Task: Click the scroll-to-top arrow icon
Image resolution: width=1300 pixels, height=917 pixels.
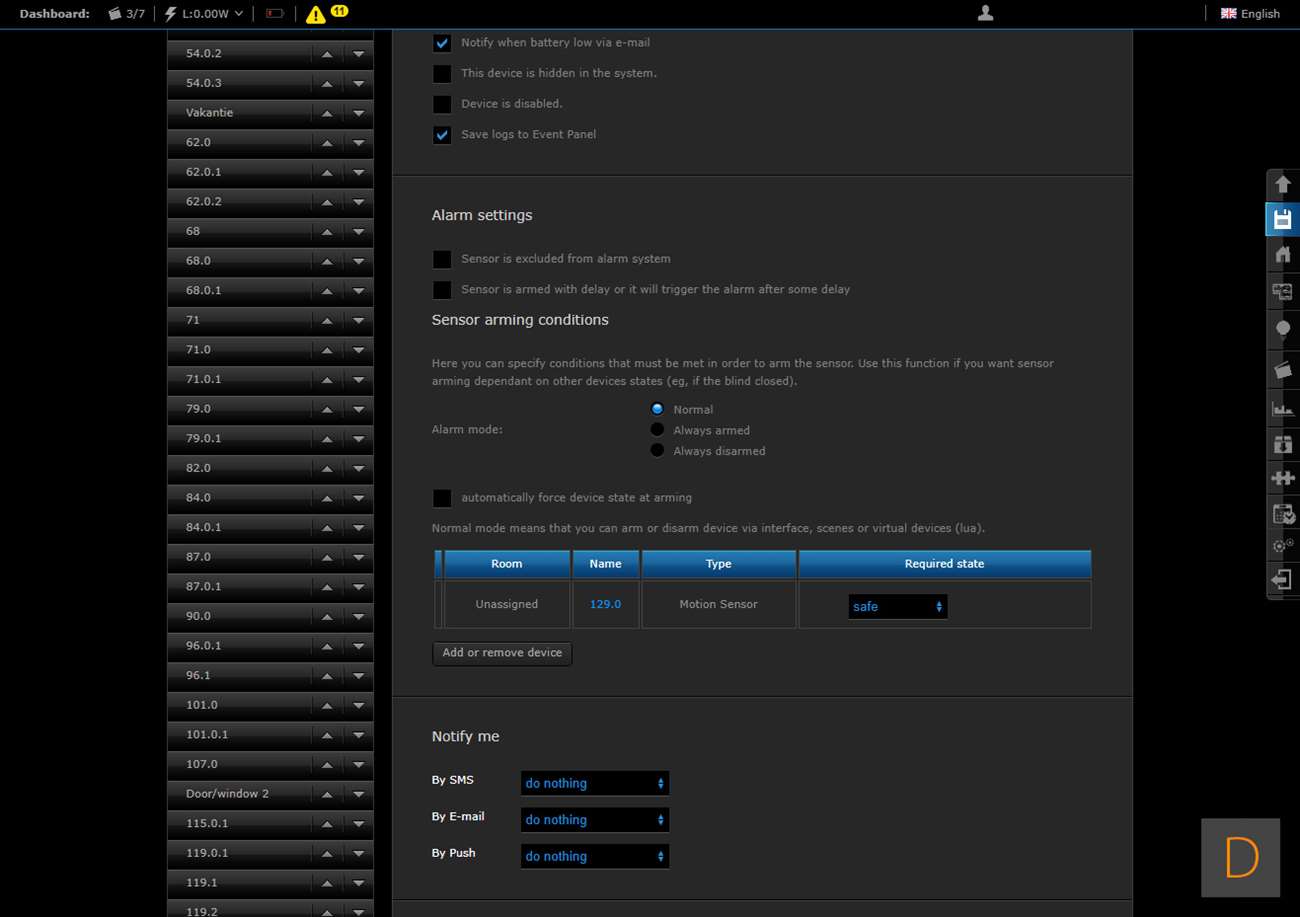Action: pos(1282,185)
